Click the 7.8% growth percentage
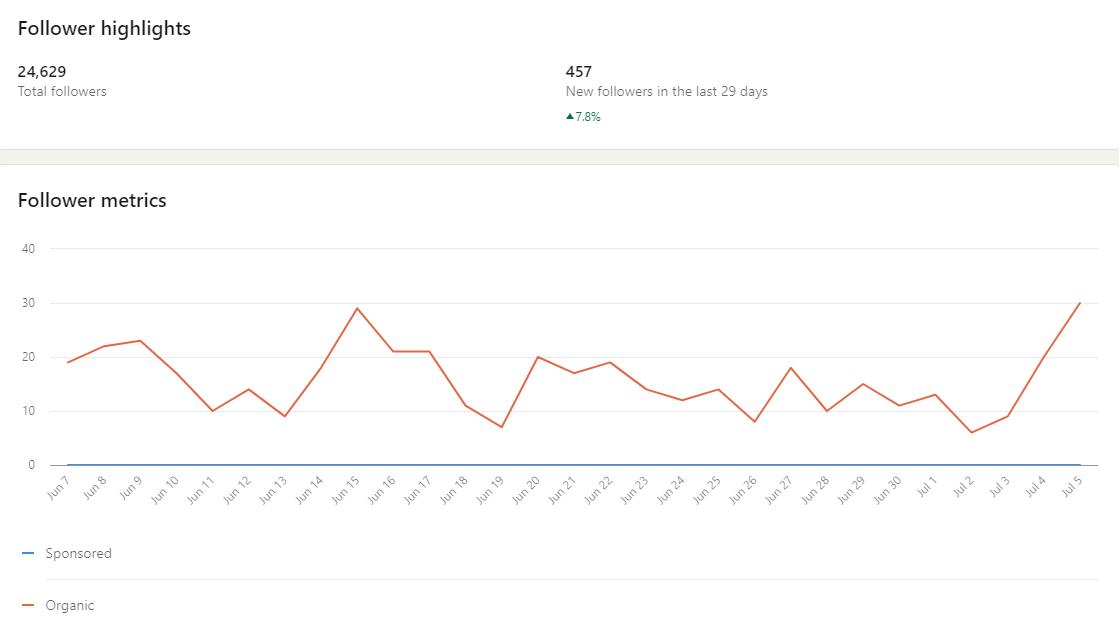The width and height of the screenshot is (1119, 625). 588,117
